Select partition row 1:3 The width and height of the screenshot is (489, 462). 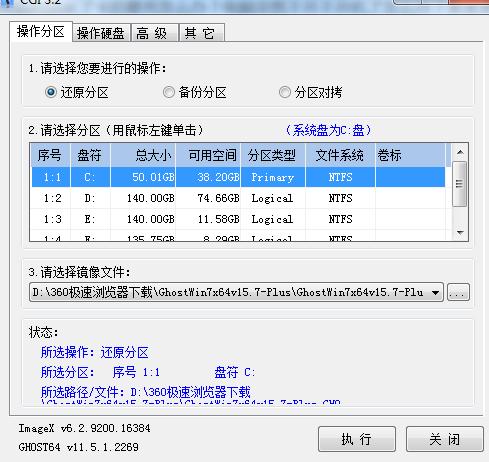[238, 219]
